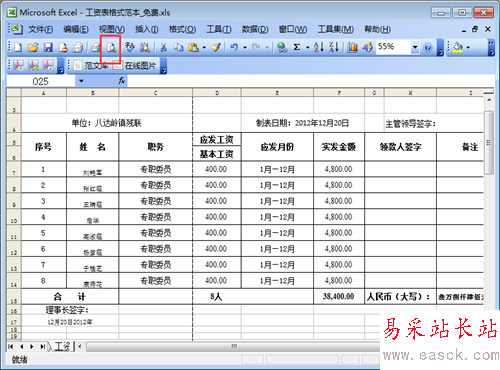Click the 在线图片 toolbar button
Image resolution: width=500 pixels, height=370 pixels.
pyautogui.click(x=135, y=66)
